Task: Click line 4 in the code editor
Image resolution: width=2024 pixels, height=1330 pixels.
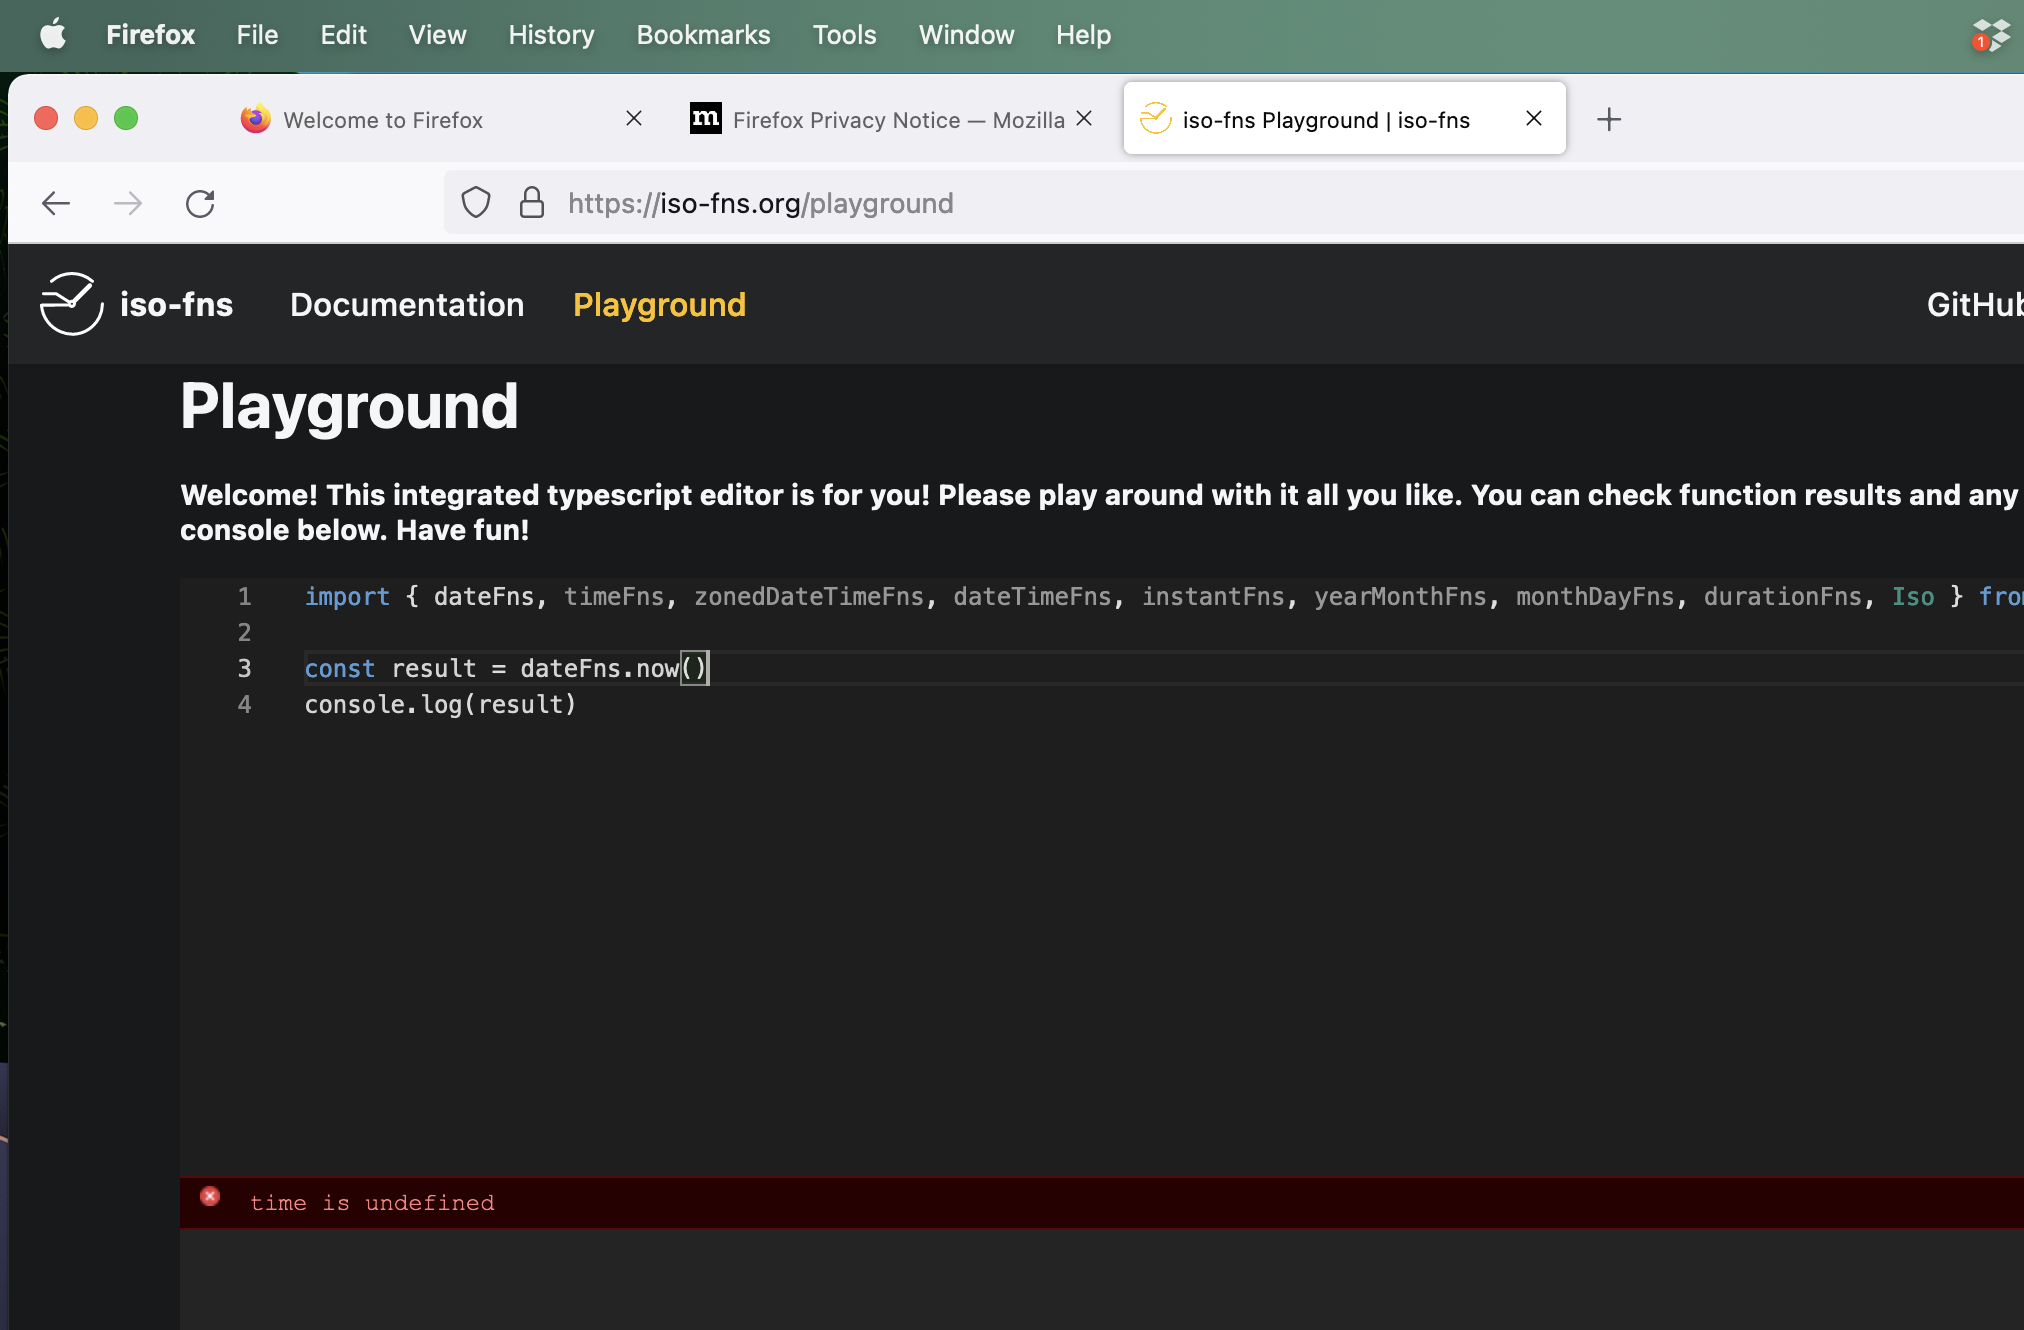Action: click(x=440, y=704)
